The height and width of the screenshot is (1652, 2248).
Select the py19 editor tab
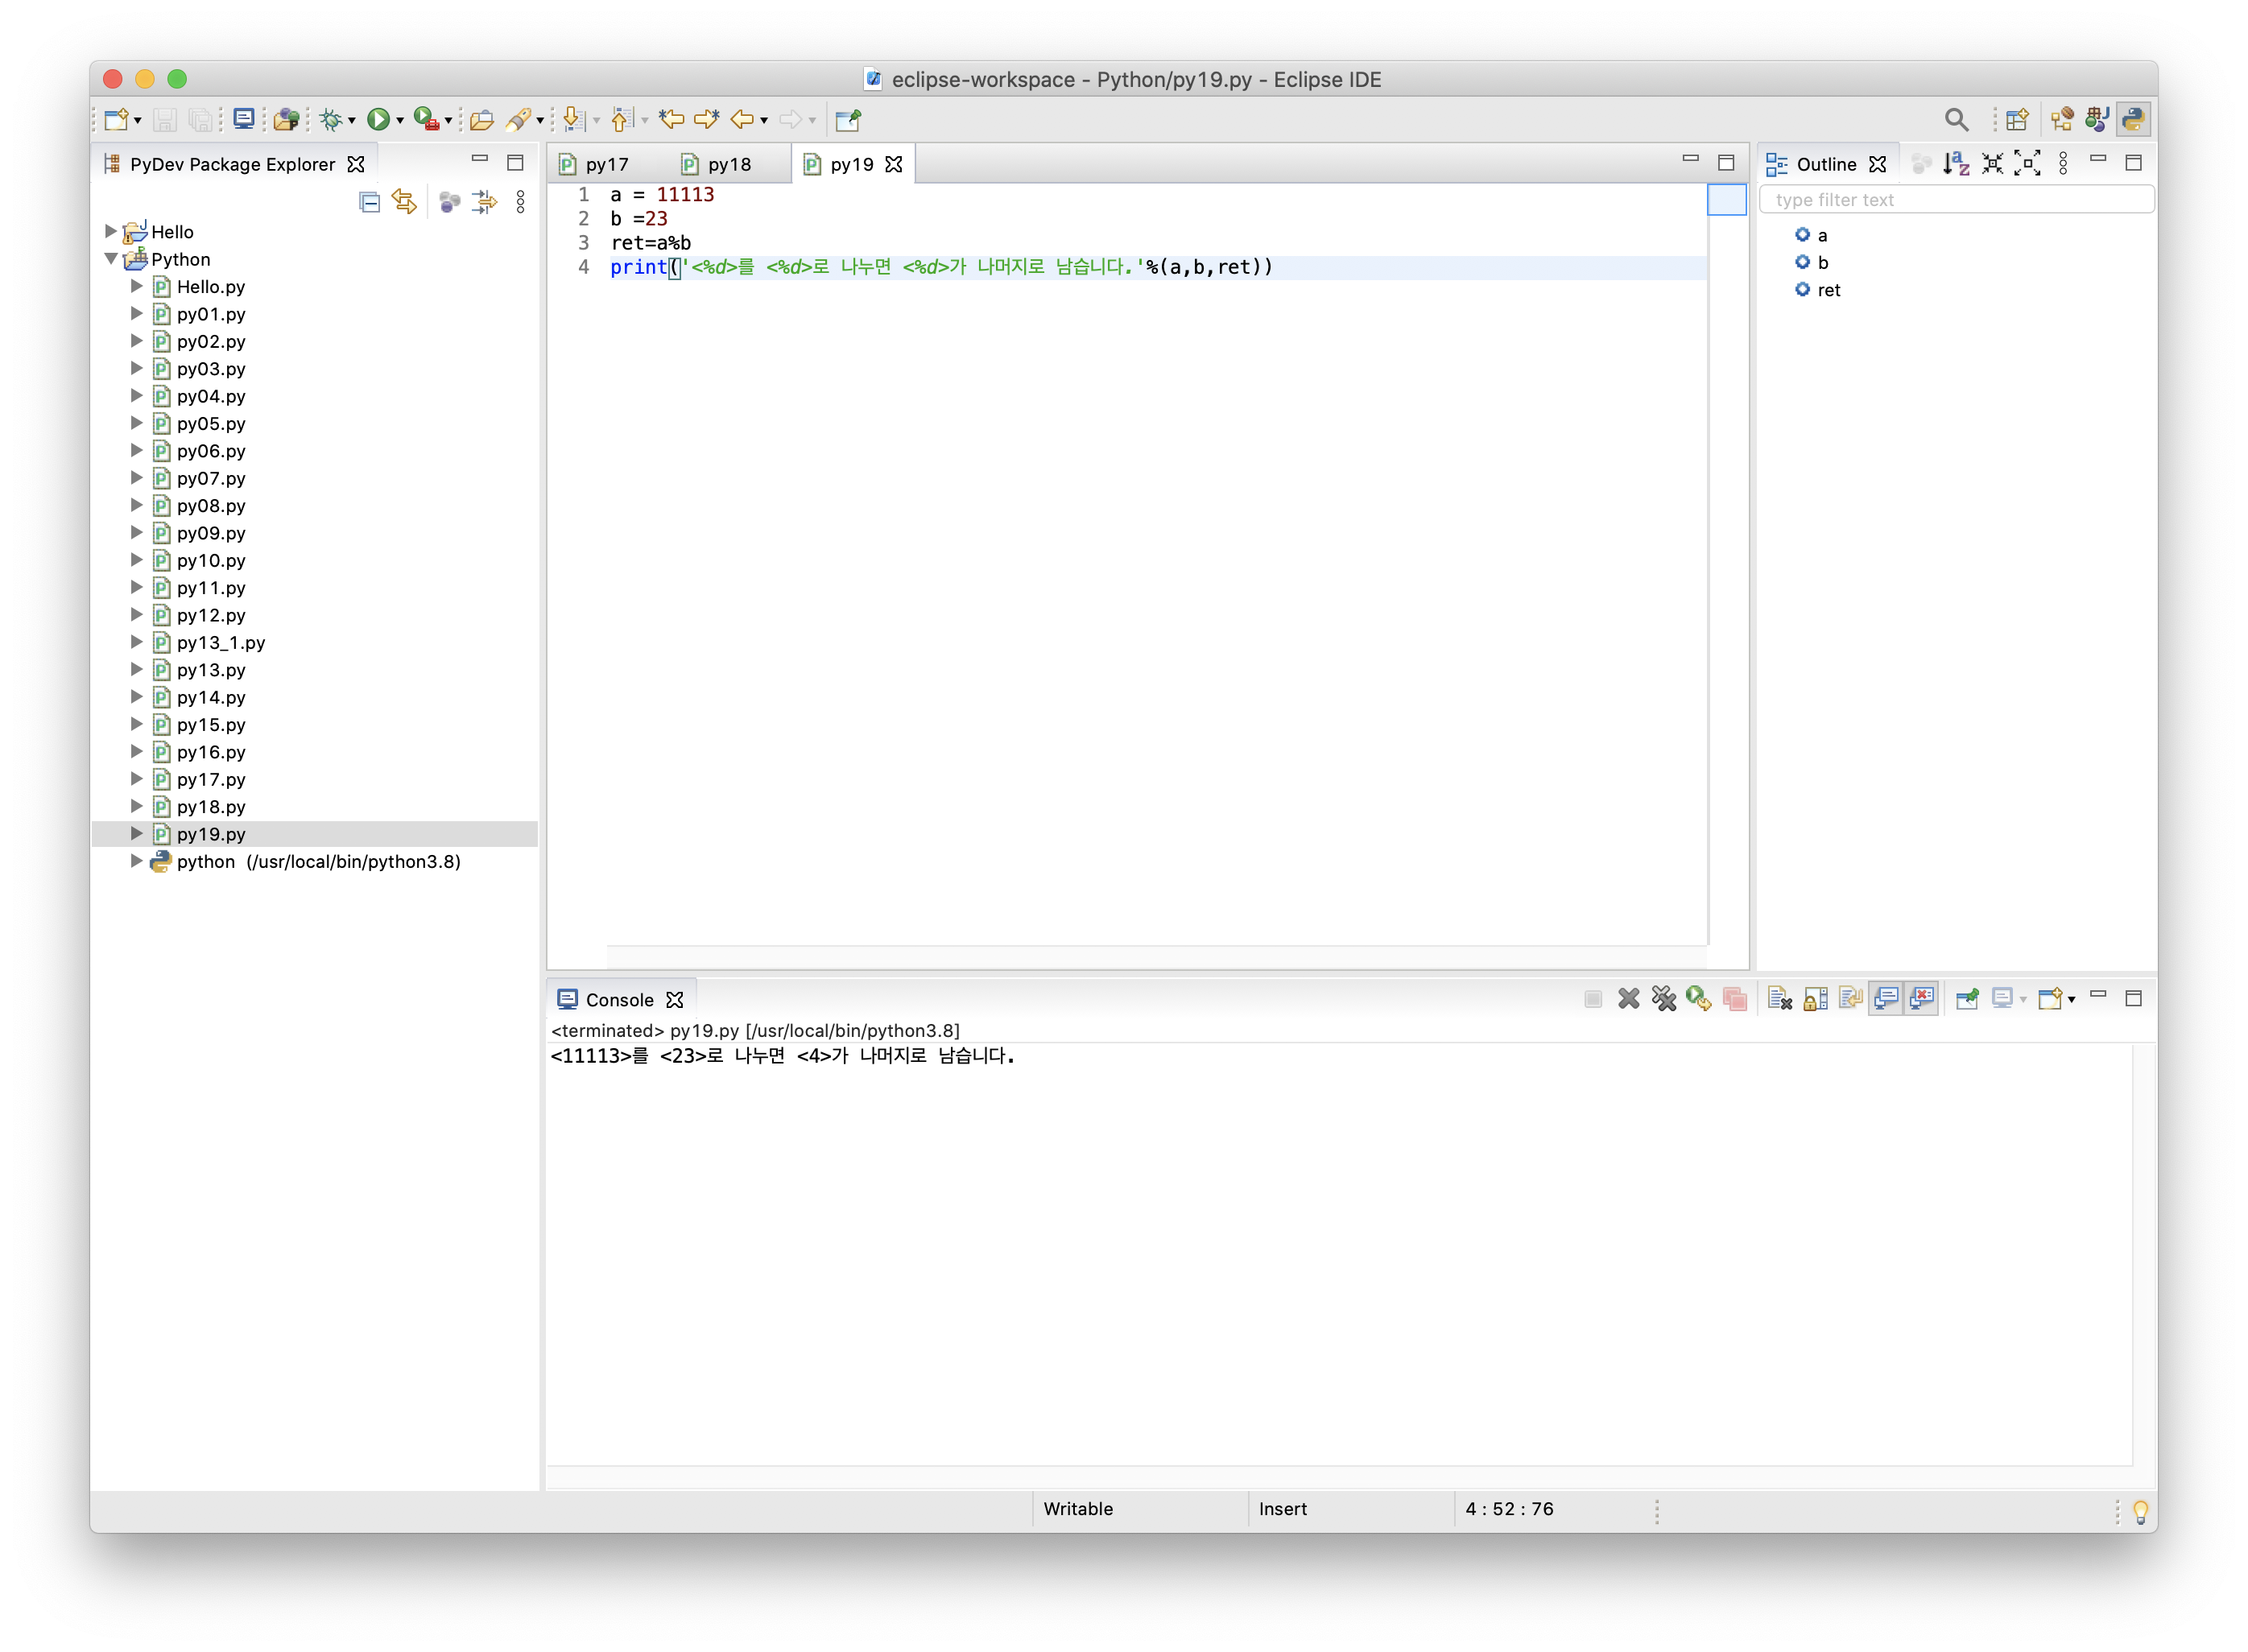pyautogui.click(x=851, y=164)
